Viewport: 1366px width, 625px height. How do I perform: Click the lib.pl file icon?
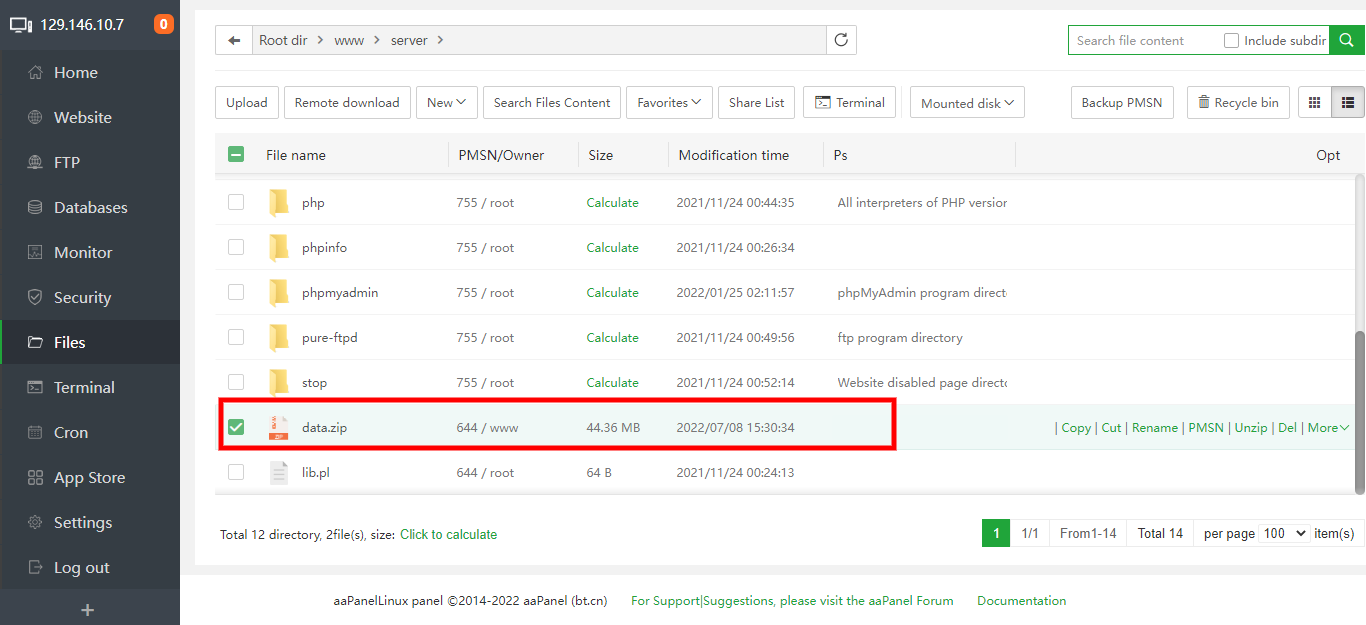tap(279, 472)
